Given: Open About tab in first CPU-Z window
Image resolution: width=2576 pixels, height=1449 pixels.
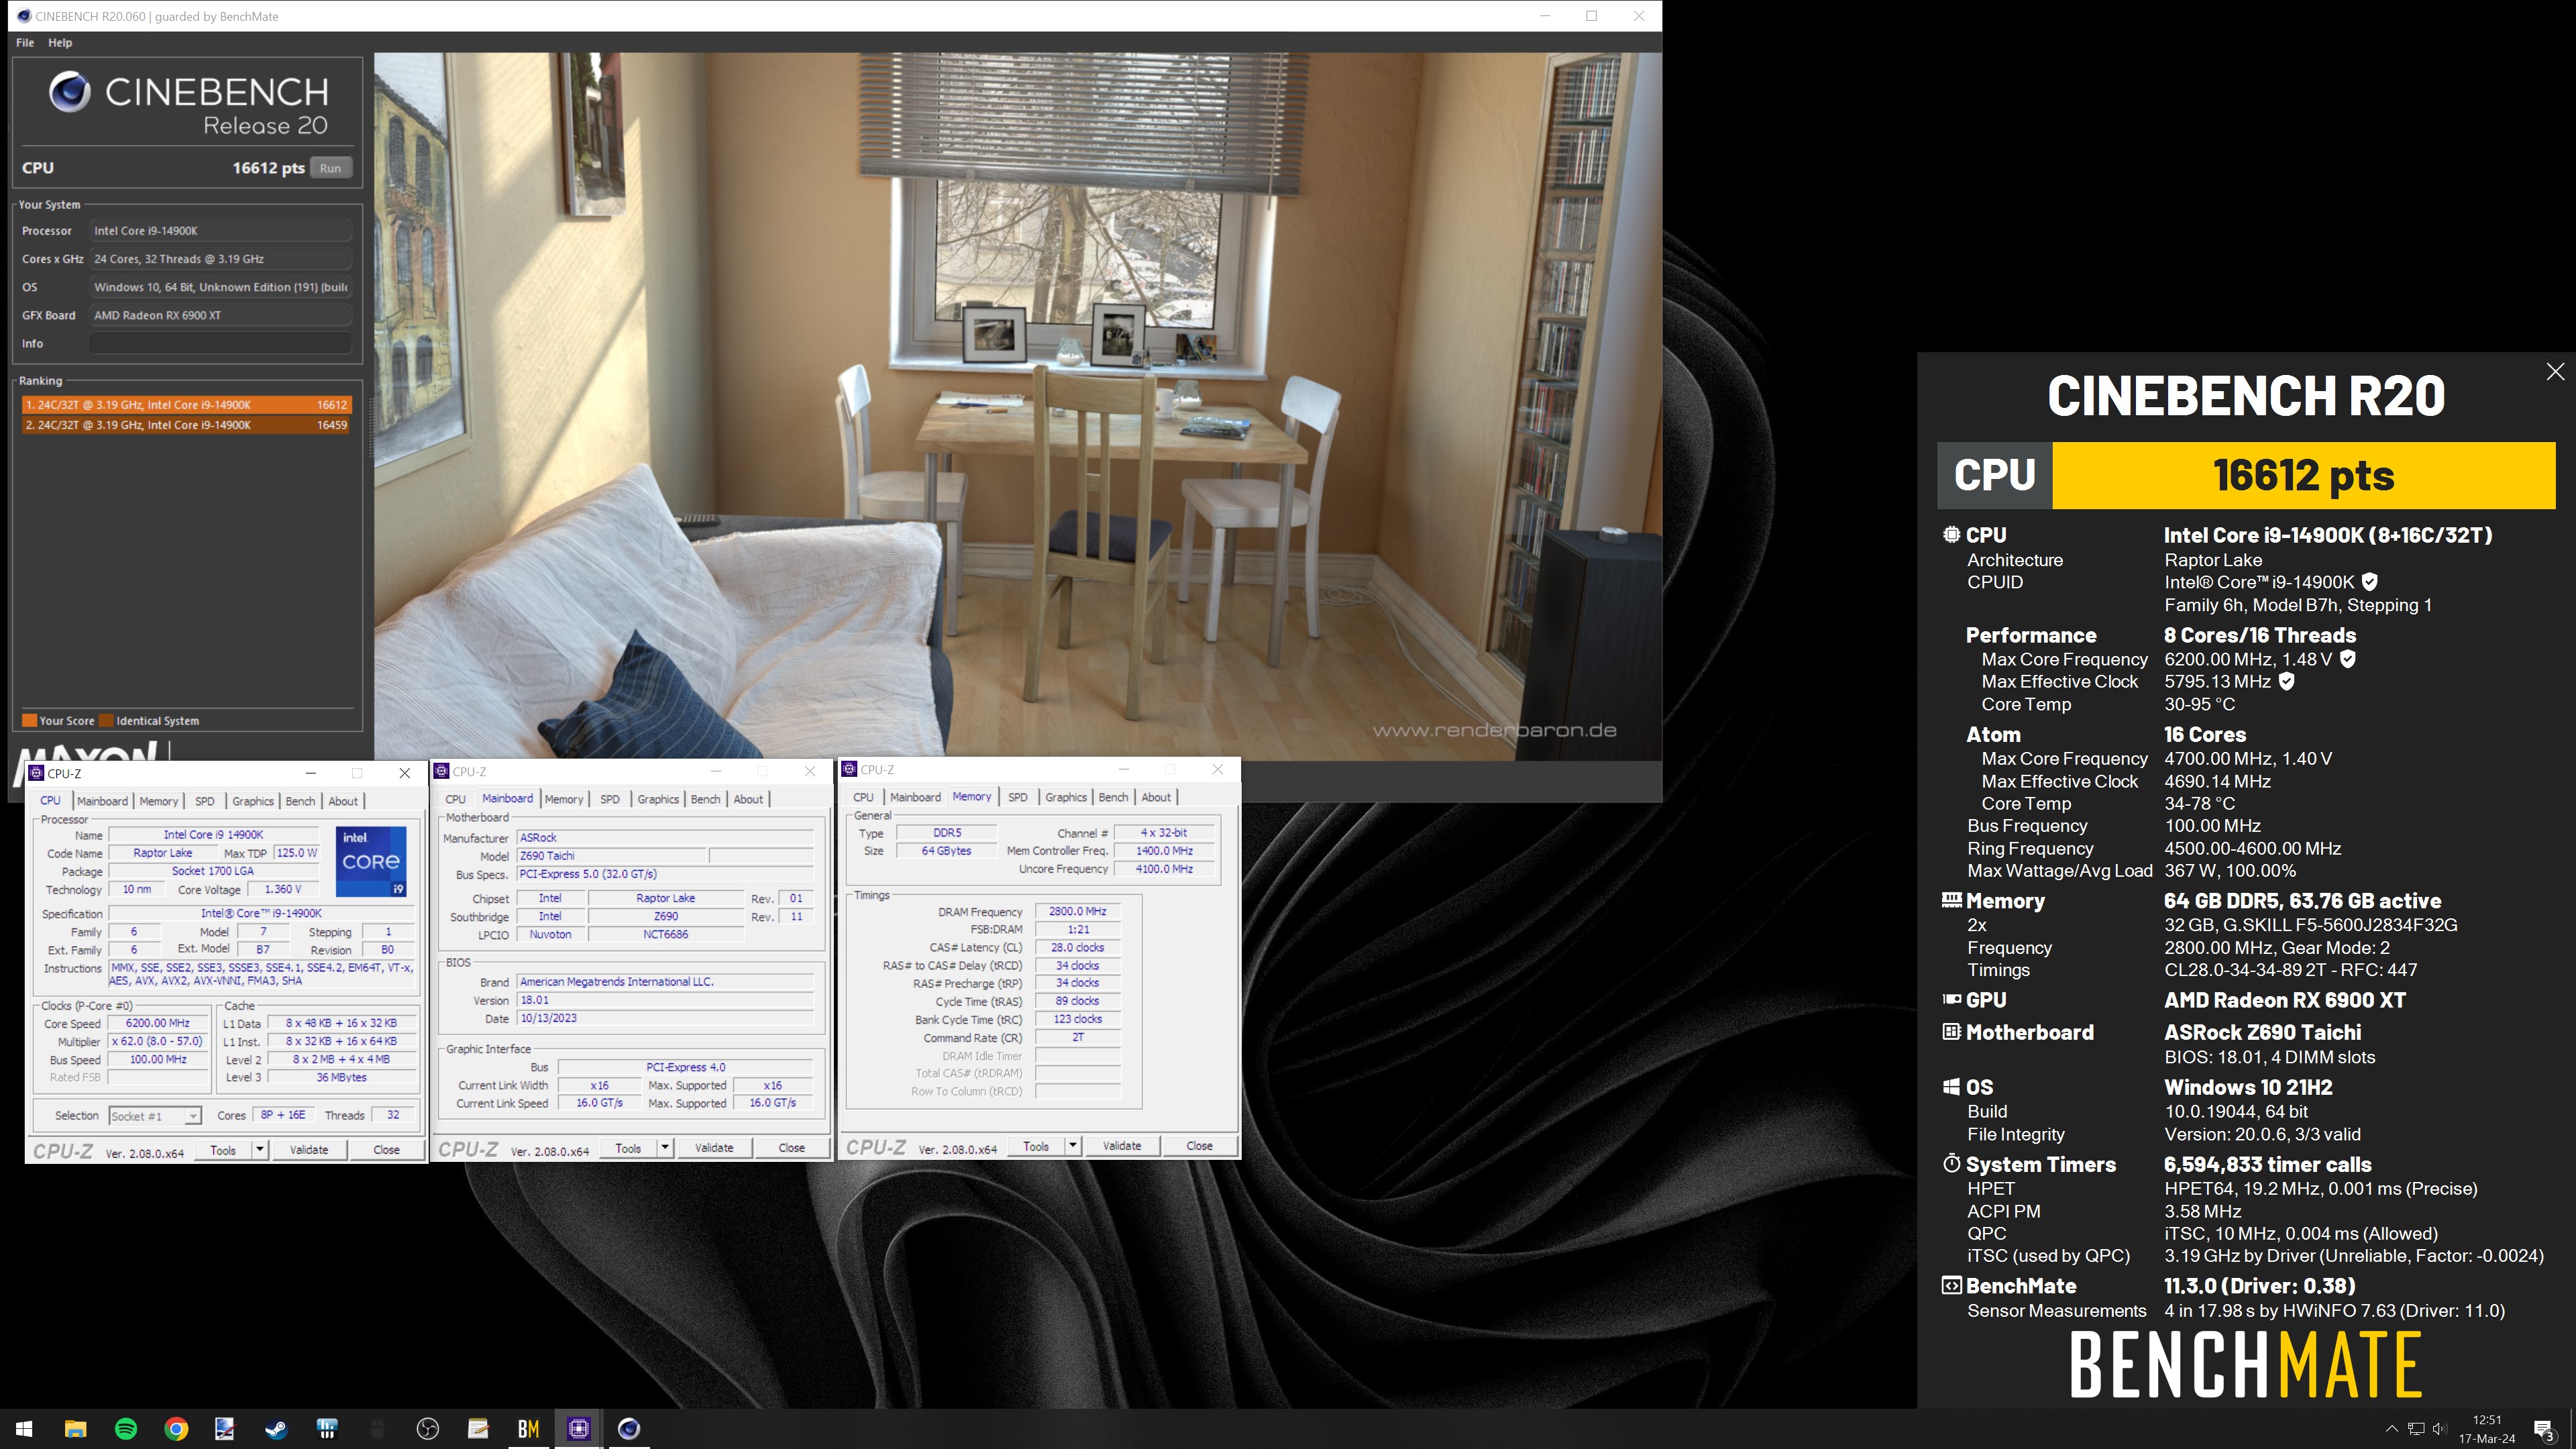Looking at the screenshot, I should [x=343, y=801].
